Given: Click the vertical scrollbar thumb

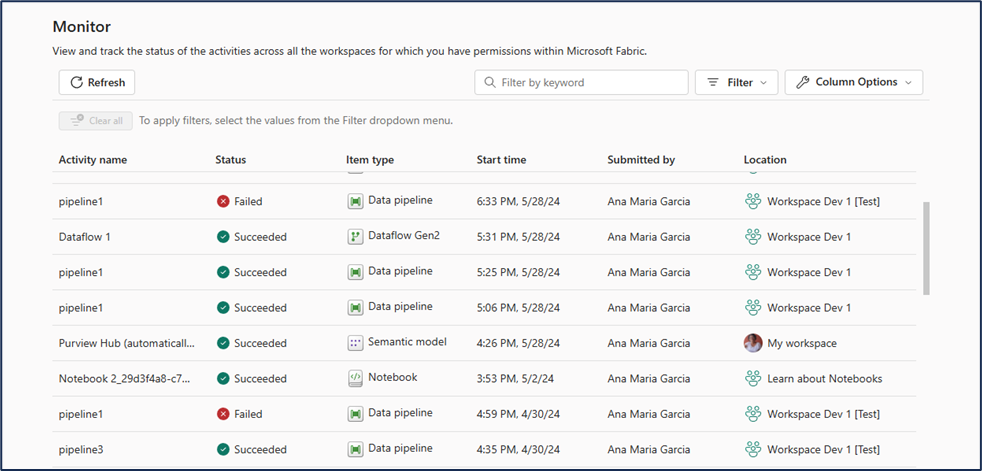Looking at the screenshot, I should pyautogui.click(x=926, y=248).
